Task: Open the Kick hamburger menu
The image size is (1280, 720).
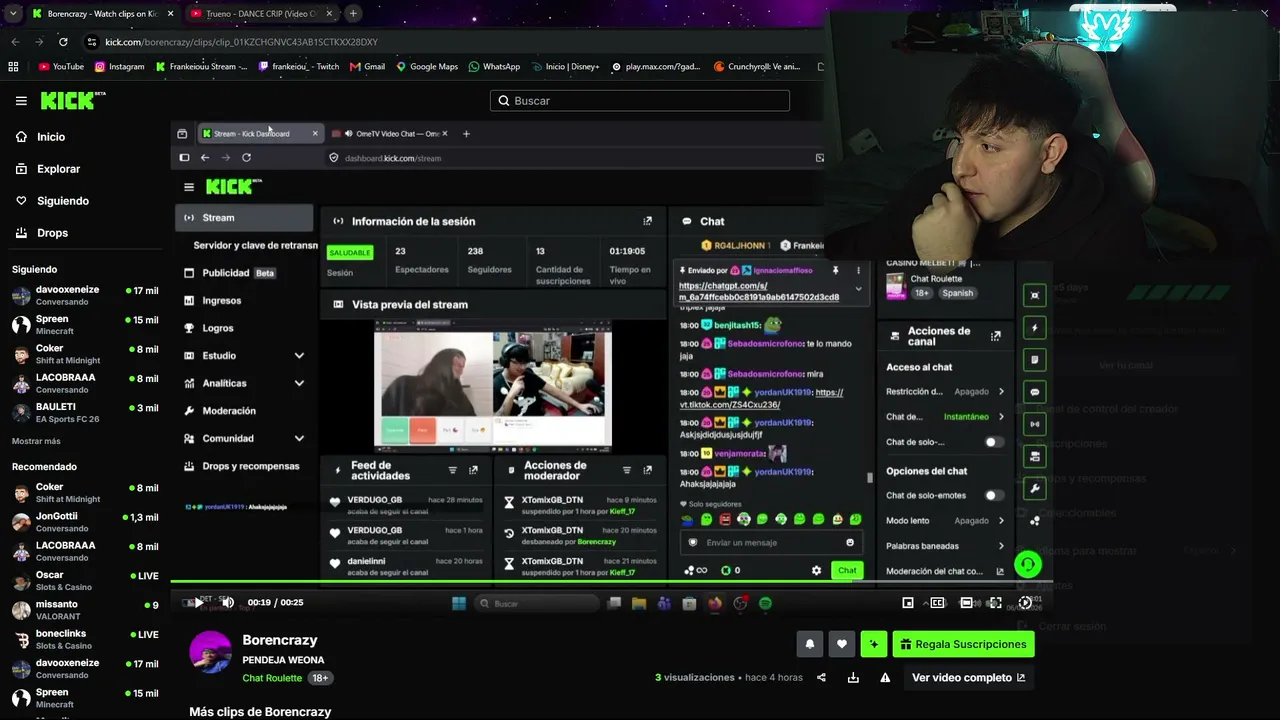Action: pyautogui.click(x=21, y=101)
